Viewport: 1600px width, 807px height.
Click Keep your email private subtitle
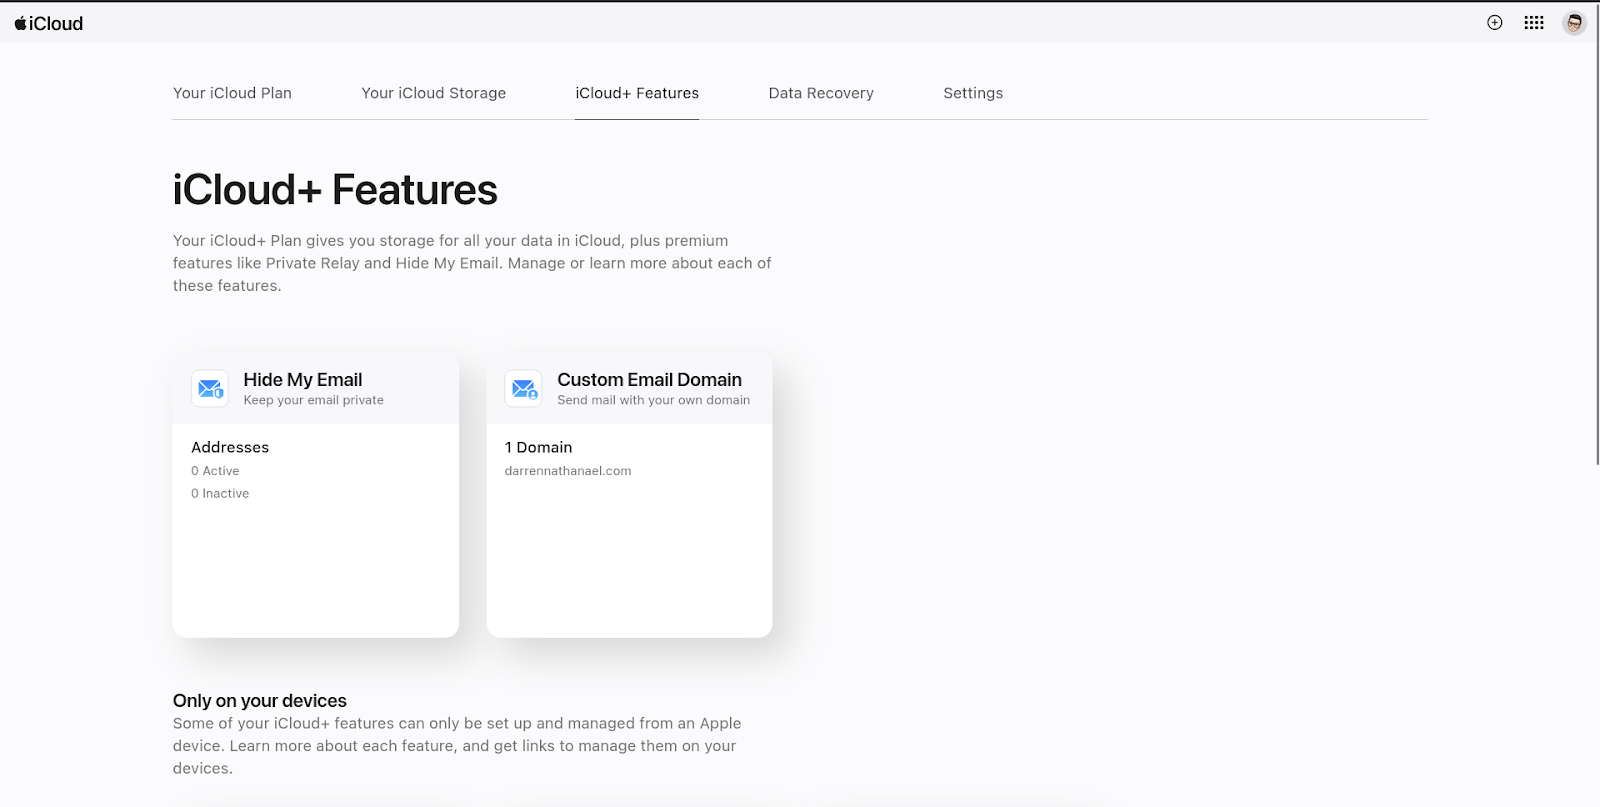tap(313, 400)
